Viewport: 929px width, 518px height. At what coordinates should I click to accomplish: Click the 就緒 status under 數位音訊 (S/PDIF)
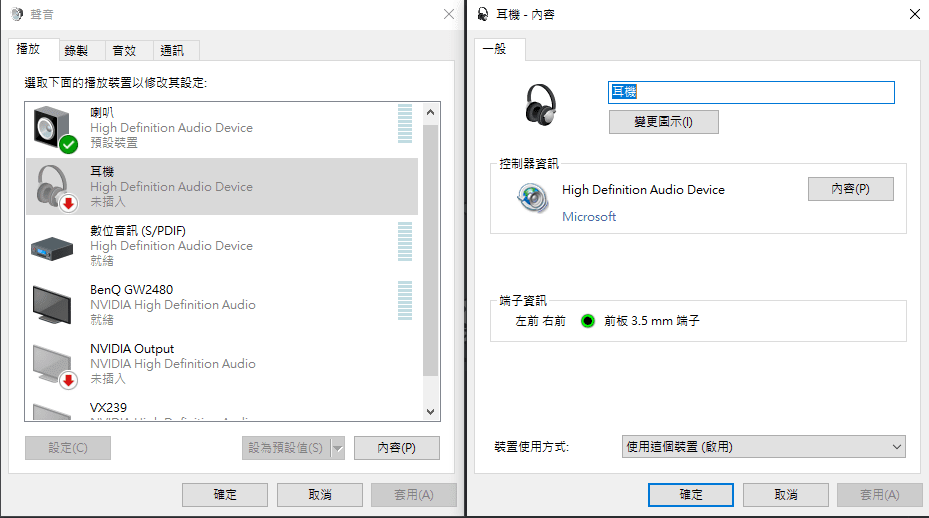[102, 261]
